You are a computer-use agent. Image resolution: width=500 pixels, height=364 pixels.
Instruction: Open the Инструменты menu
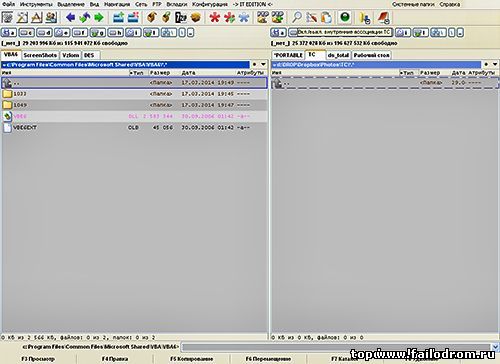coord(36,4)
